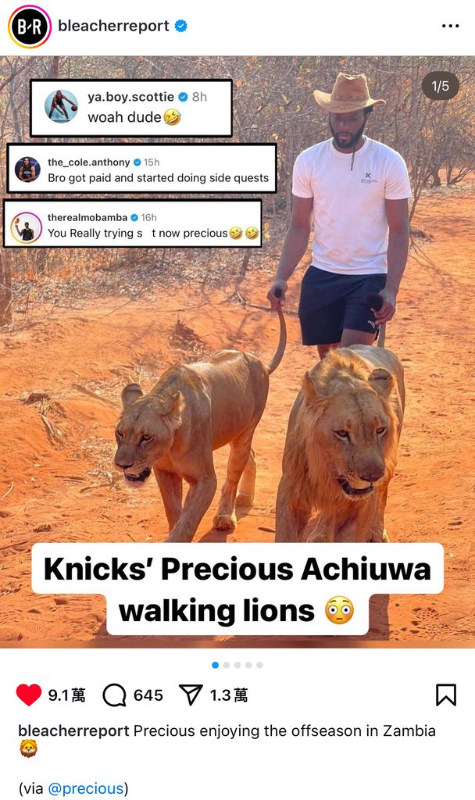The height and width of the screenshot is (800, 475).
Task: Save post with bookmark icon
Action: (446, 695)
